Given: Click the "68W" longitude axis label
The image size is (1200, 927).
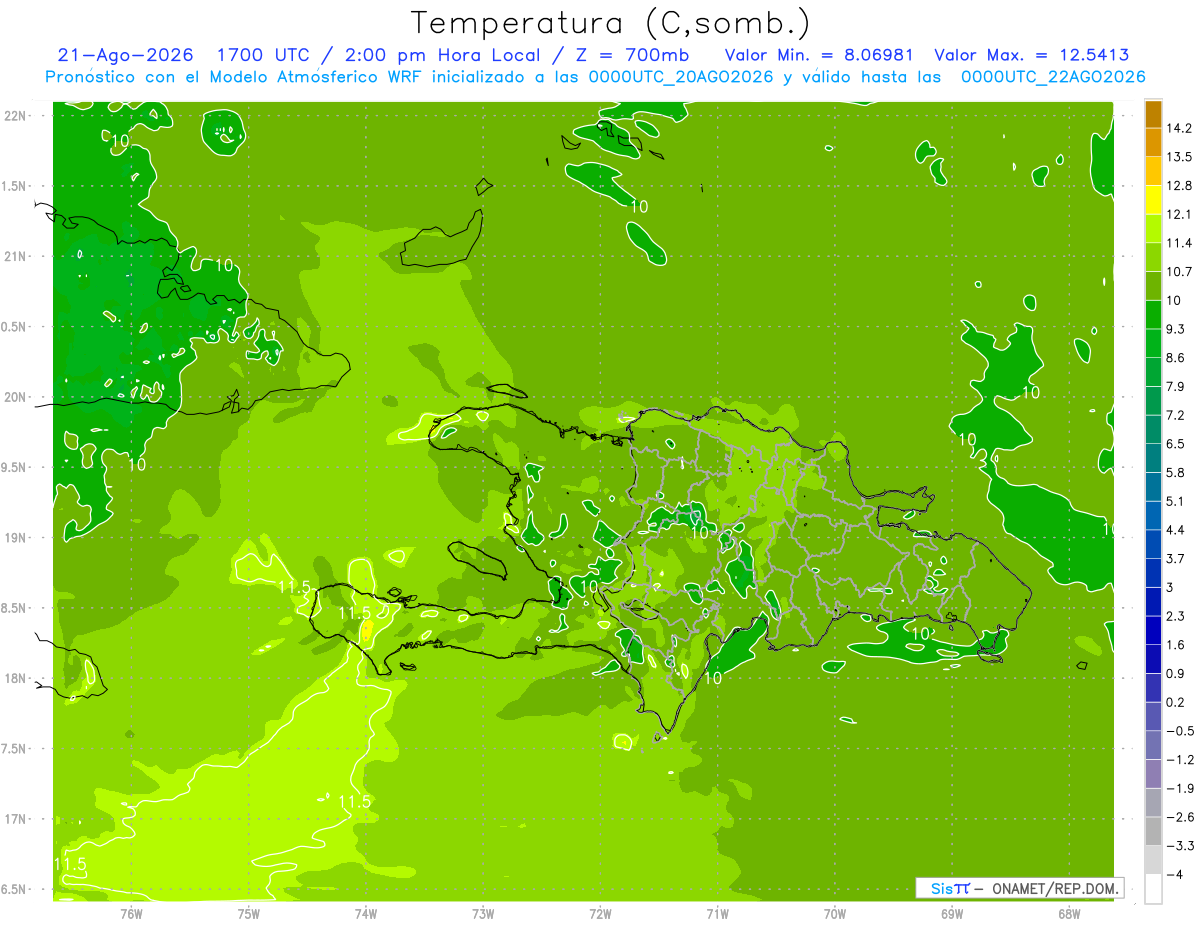Looking at the screenshot, I should pos(1068,913).
